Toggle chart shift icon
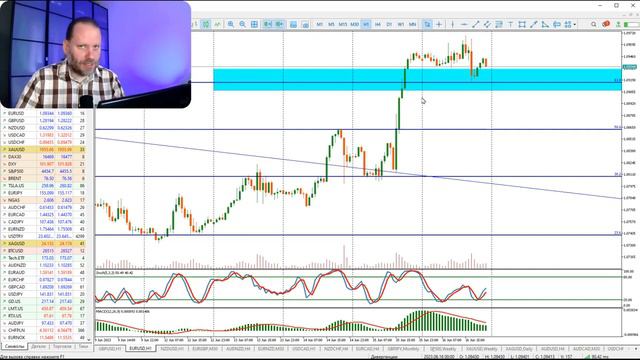640x360 pixels. pos(279,24)
